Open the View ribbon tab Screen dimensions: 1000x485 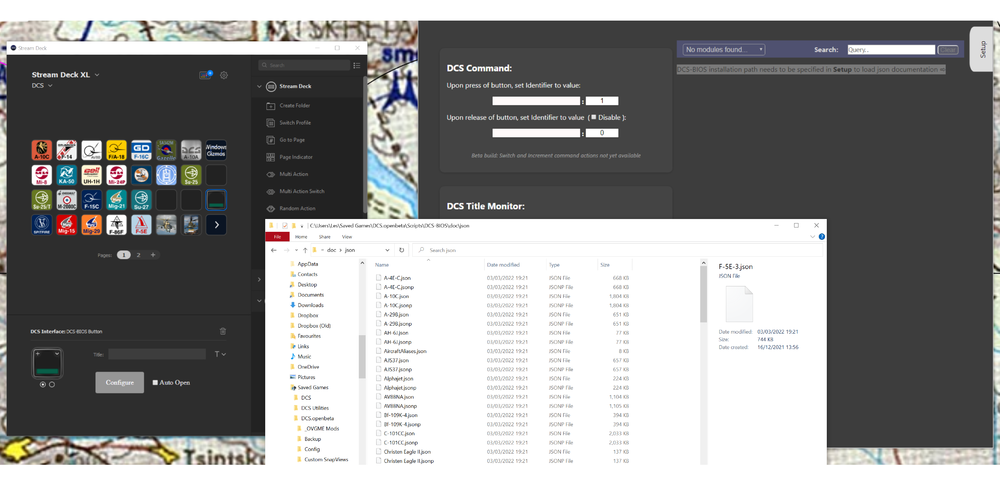[348, 236]
